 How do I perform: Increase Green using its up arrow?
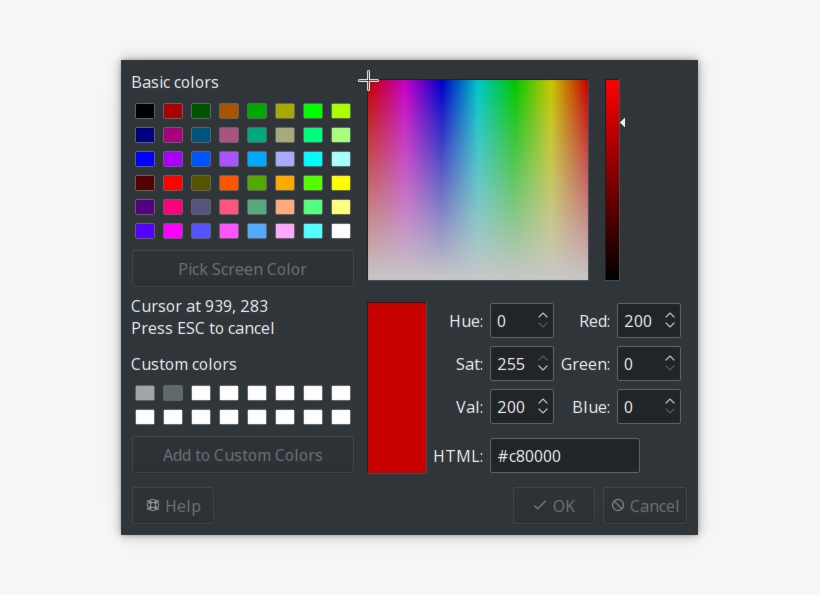(x=670, y=357)
